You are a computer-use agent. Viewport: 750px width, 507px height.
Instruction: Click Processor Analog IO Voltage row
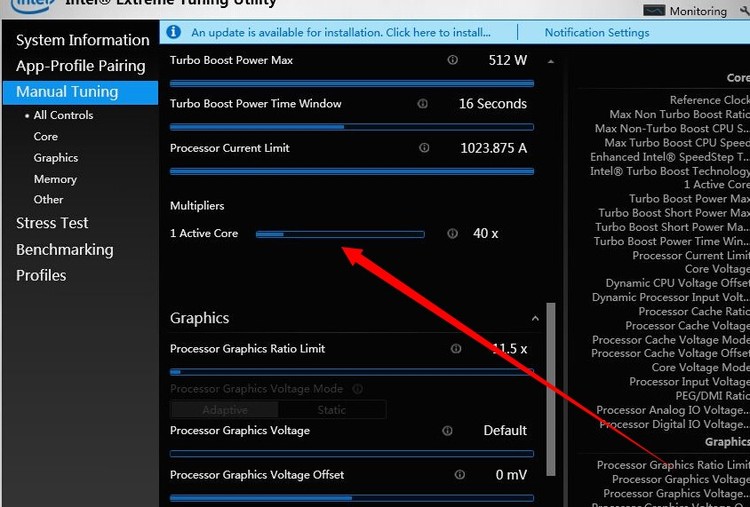coord(673,410)
